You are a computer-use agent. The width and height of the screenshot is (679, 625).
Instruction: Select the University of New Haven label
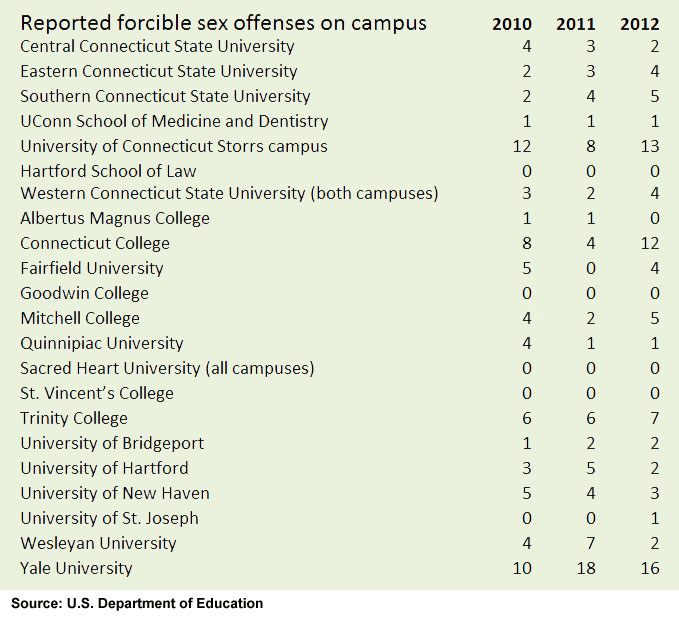(115, 493)
